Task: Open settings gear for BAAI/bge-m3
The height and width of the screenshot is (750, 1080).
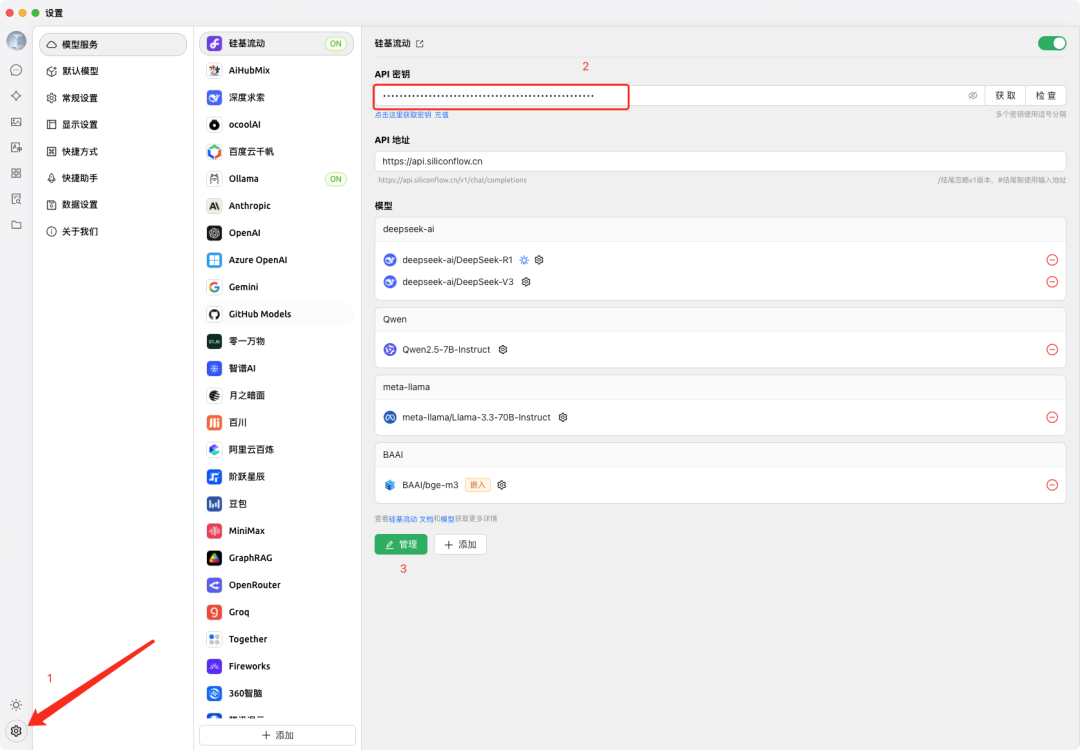Action: pyautogui.click(x=501, y=485)
